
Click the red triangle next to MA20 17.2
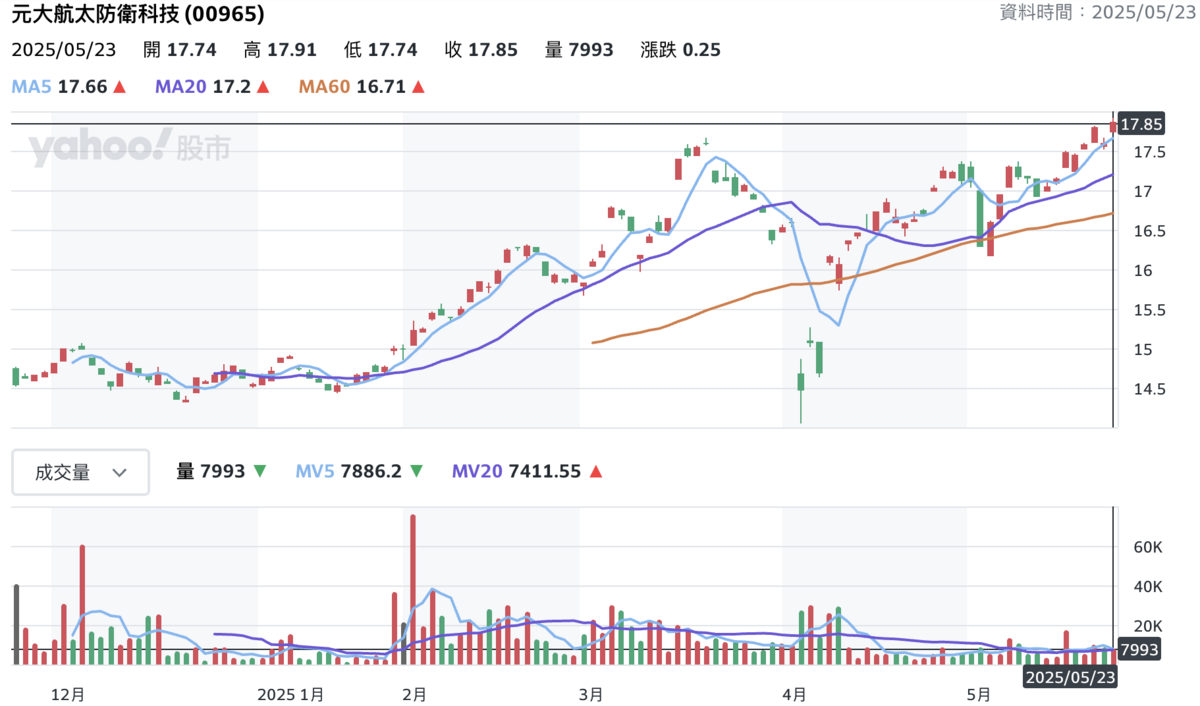pos(263,87)
